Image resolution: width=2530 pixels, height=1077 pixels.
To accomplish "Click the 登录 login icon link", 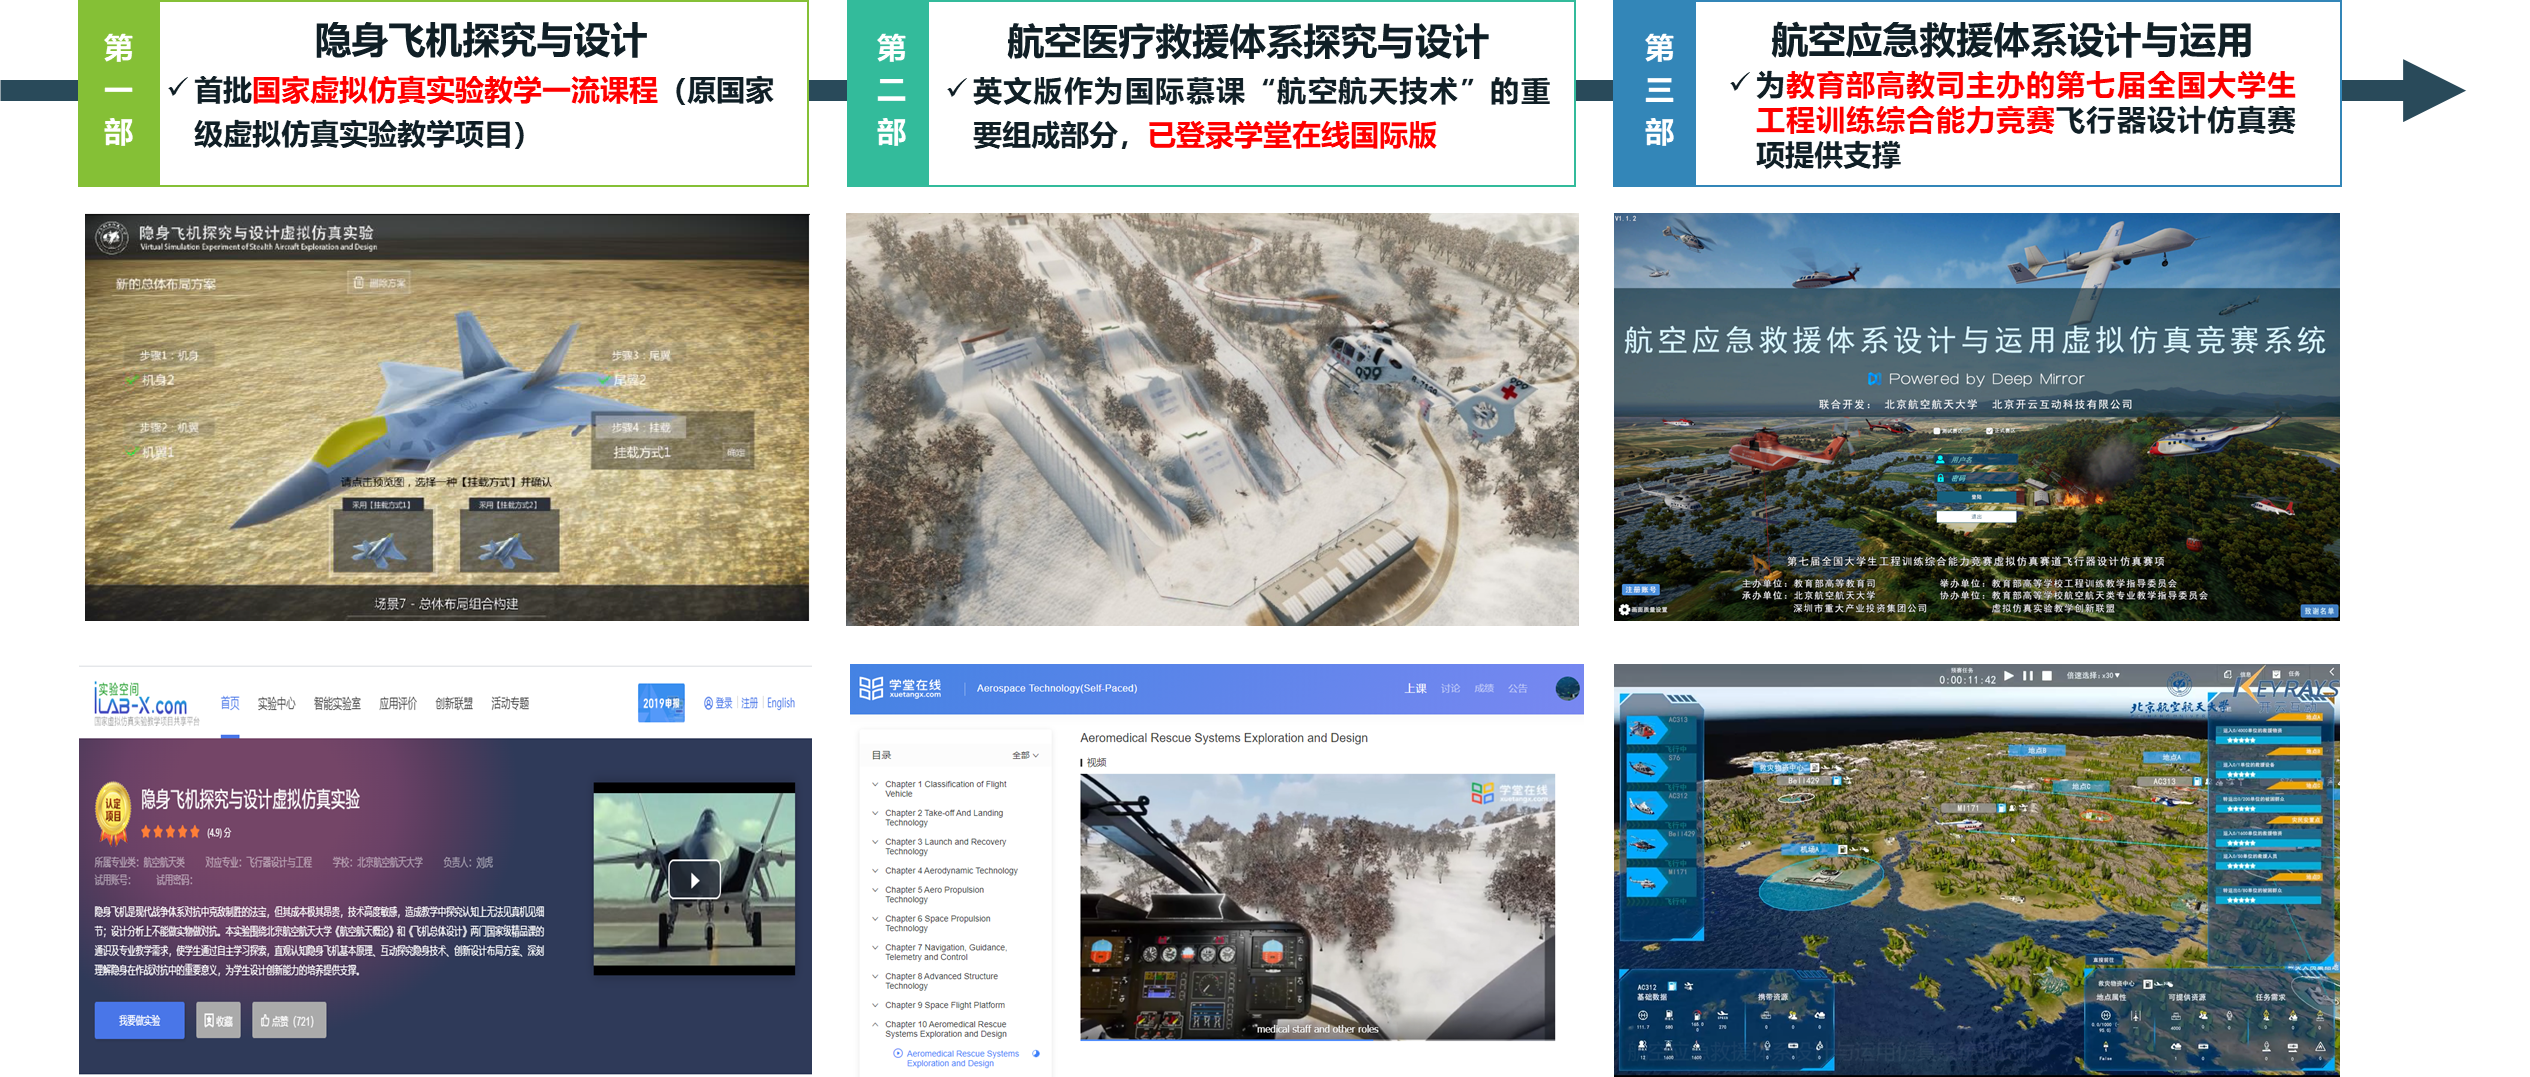I will pos(718,703).
